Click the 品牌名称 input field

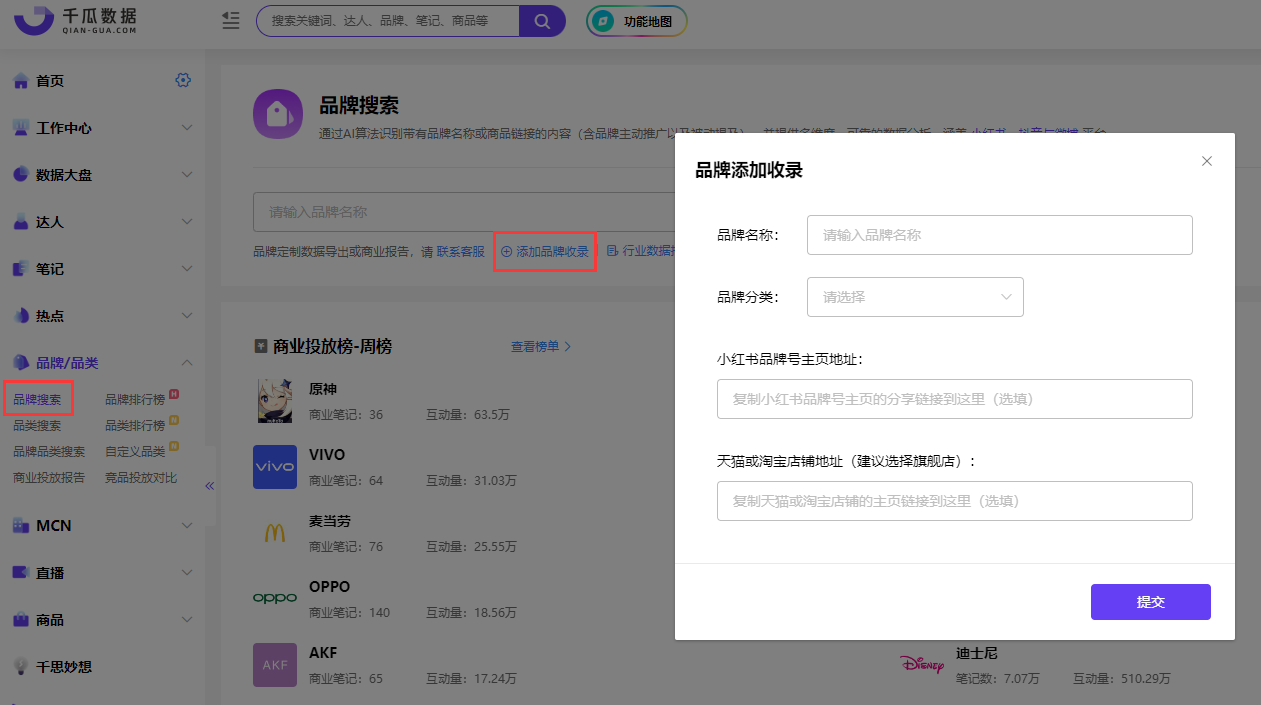point(998,234)
